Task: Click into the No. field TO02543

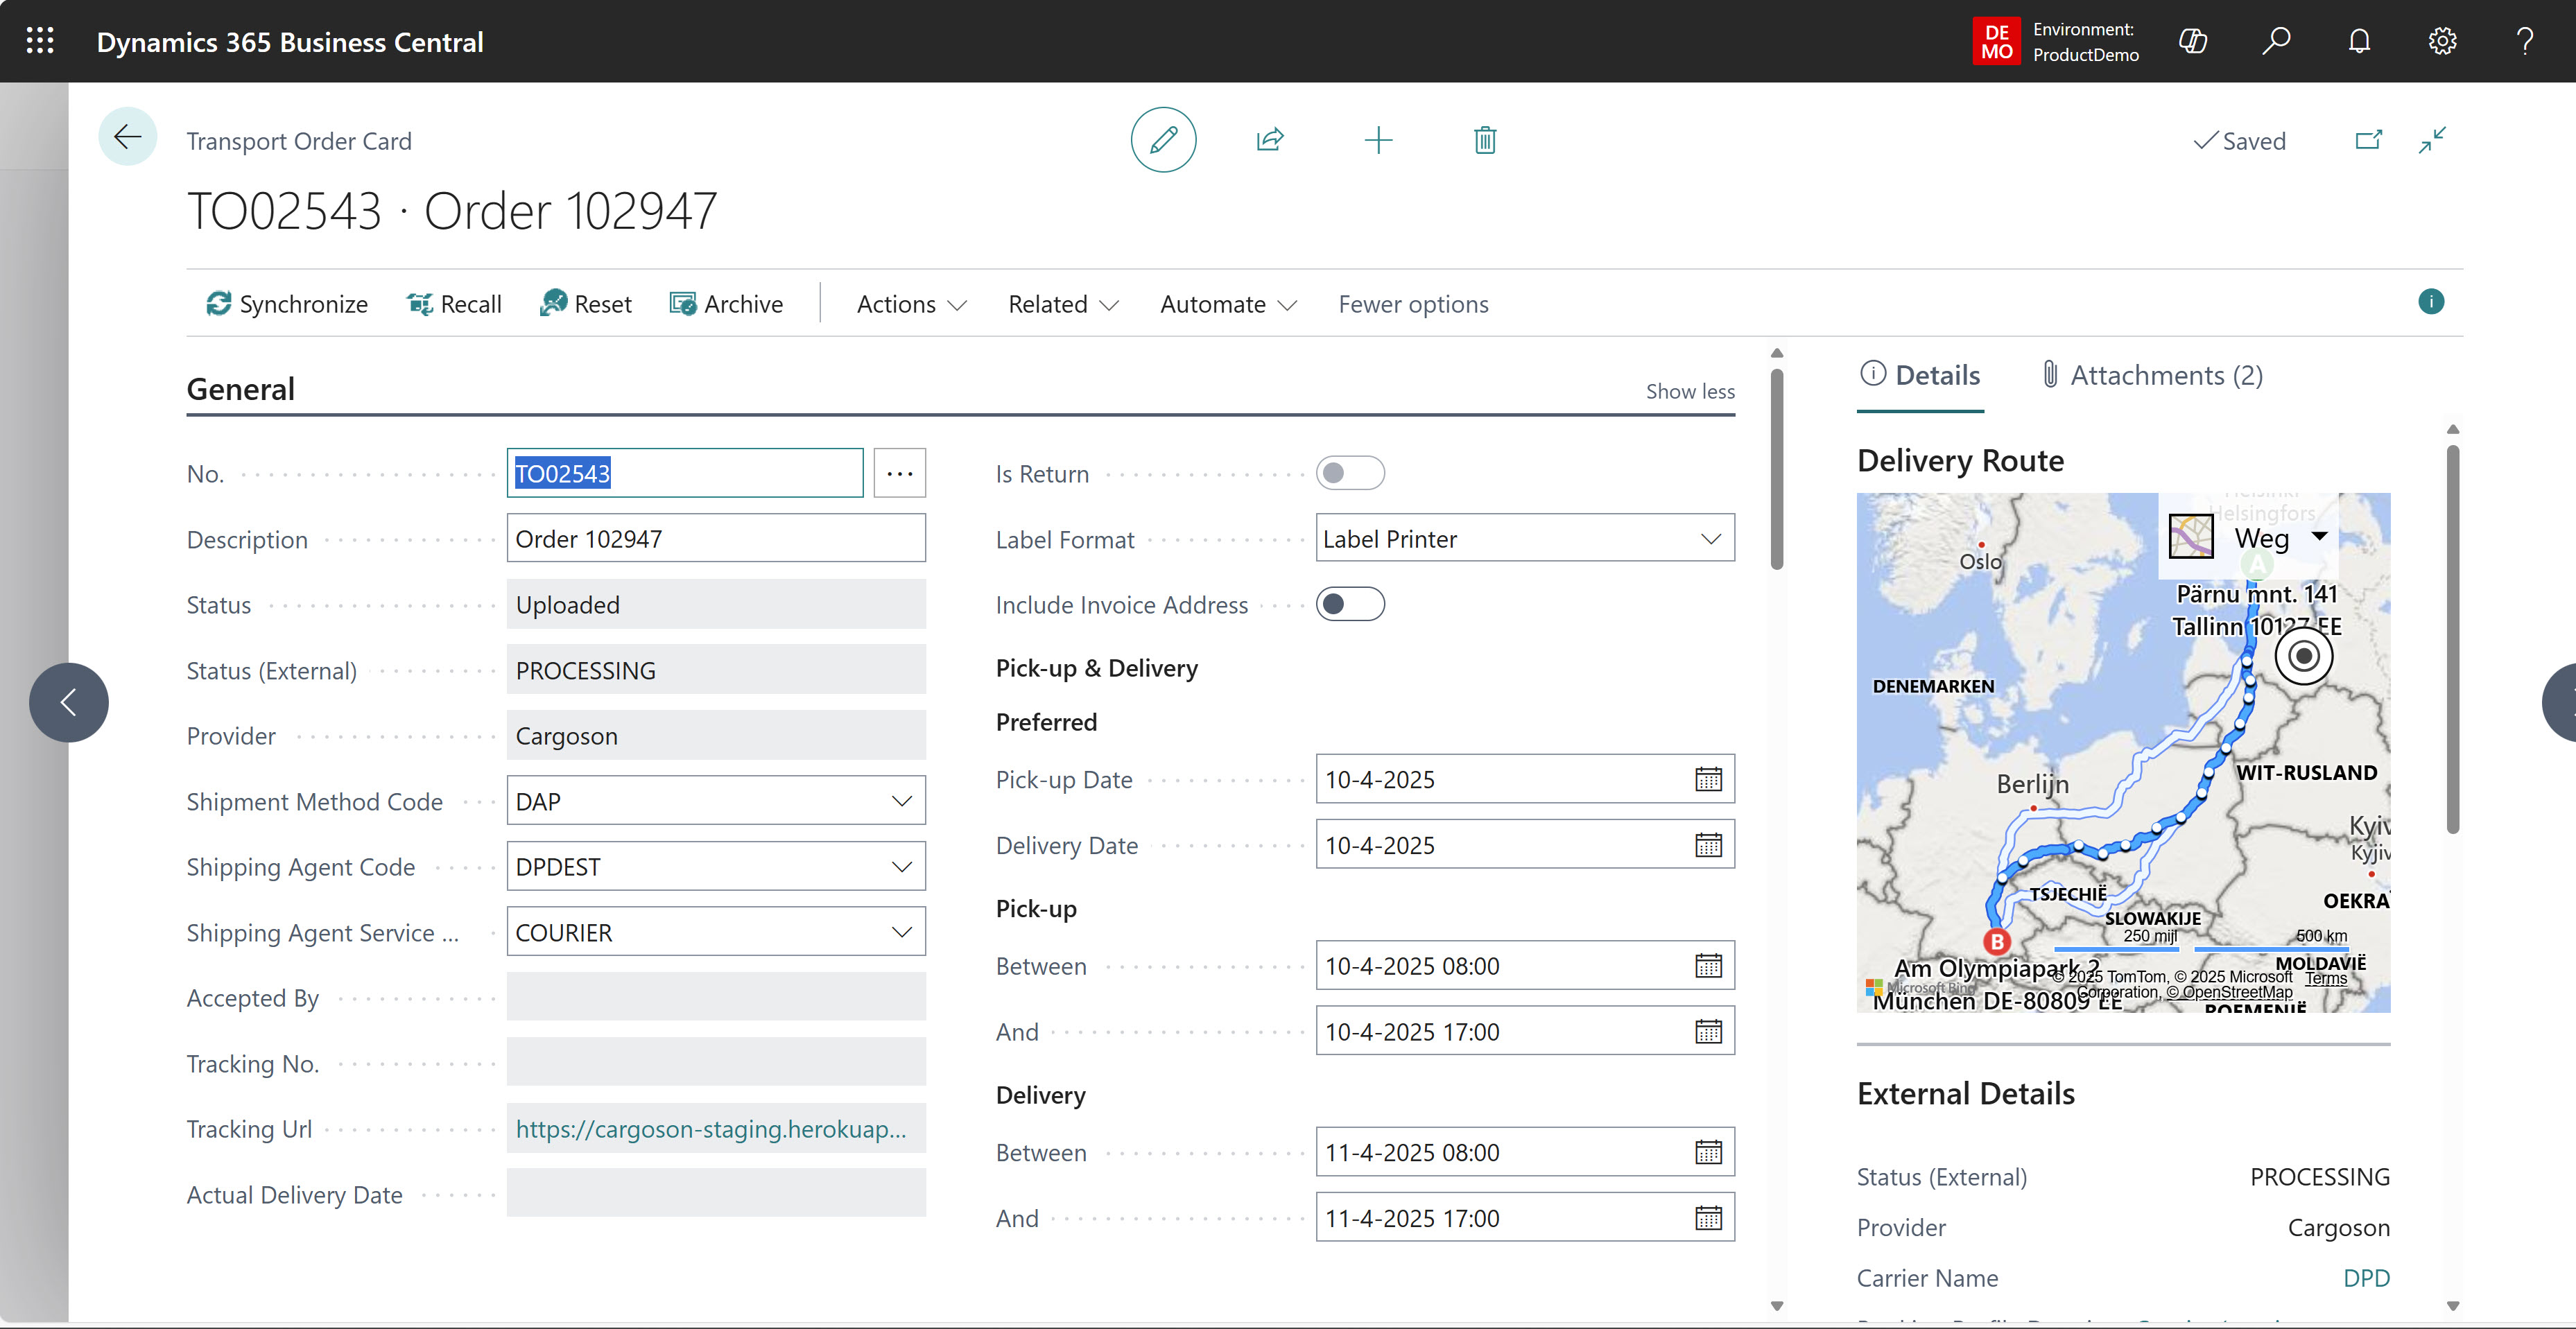Action: click(x=685, y=473)
